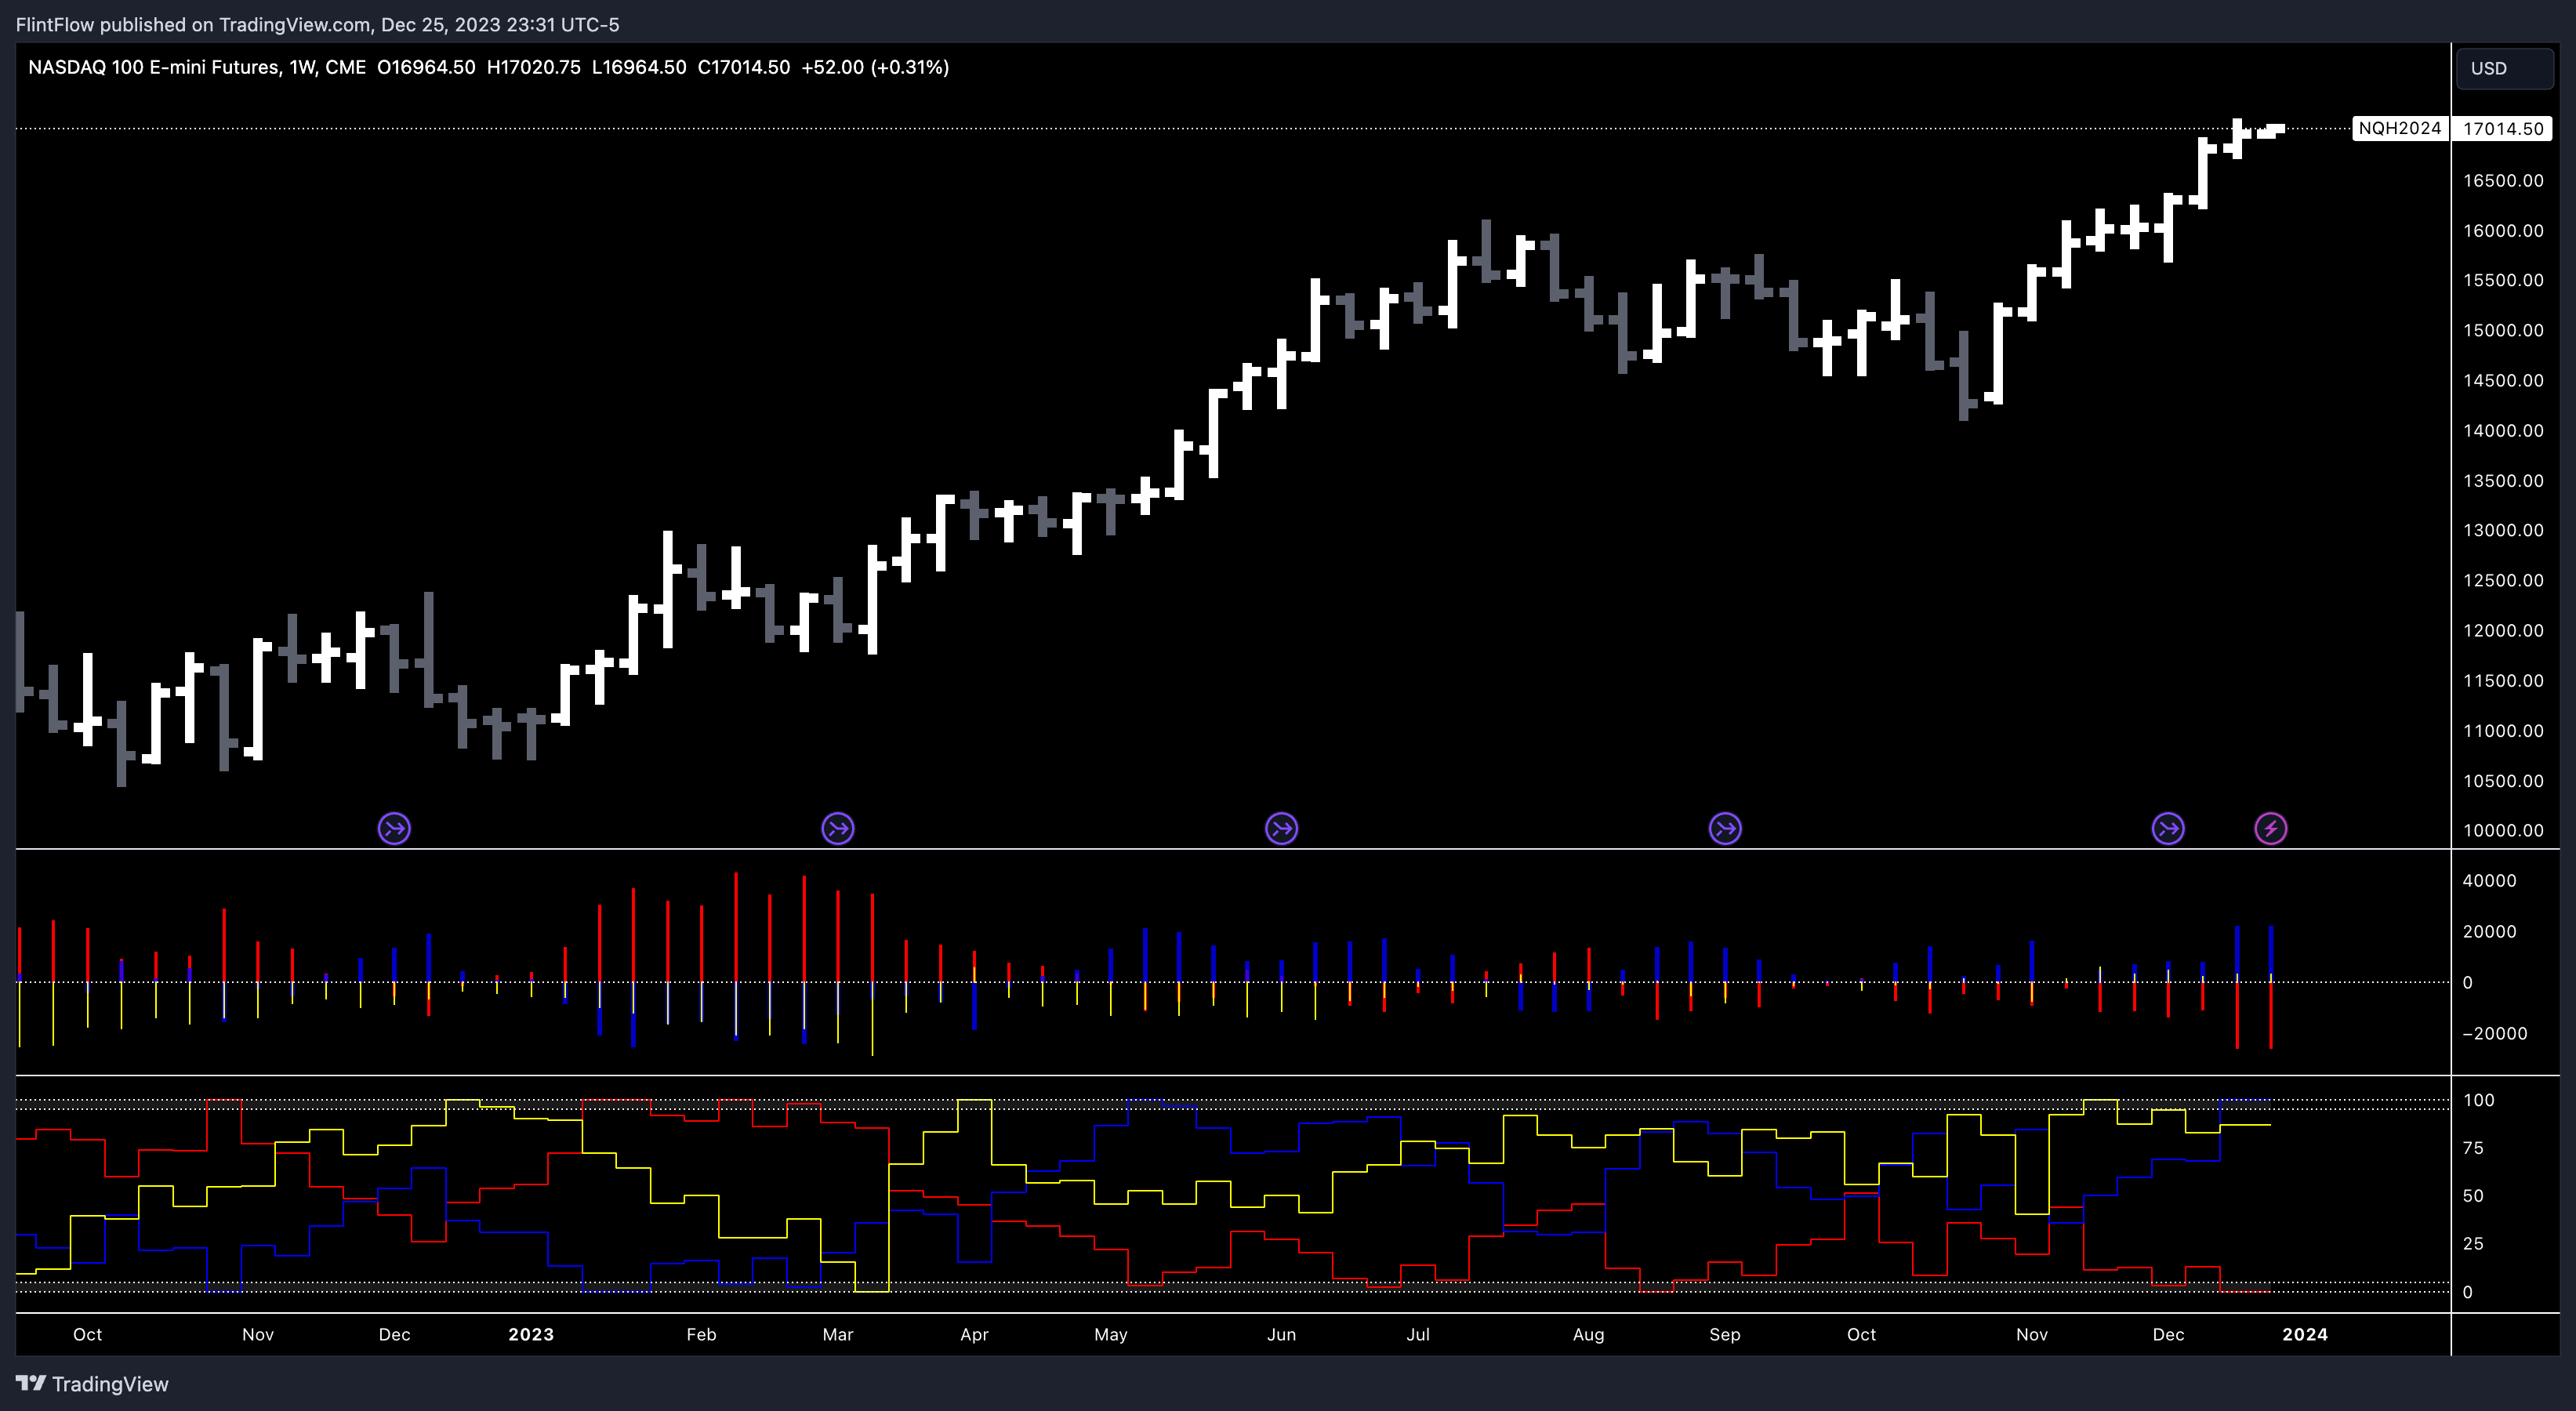Screen dimensions: 2576x1411
Task: Click the December 2022 contract rollover icon
Action: (394, 828)
